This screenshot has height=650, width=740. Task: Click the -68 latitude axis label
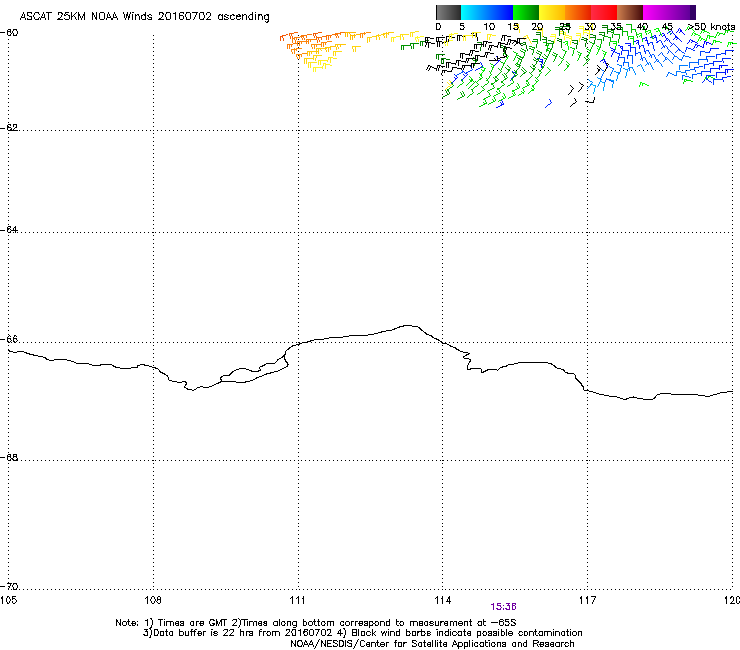point(9,458)
